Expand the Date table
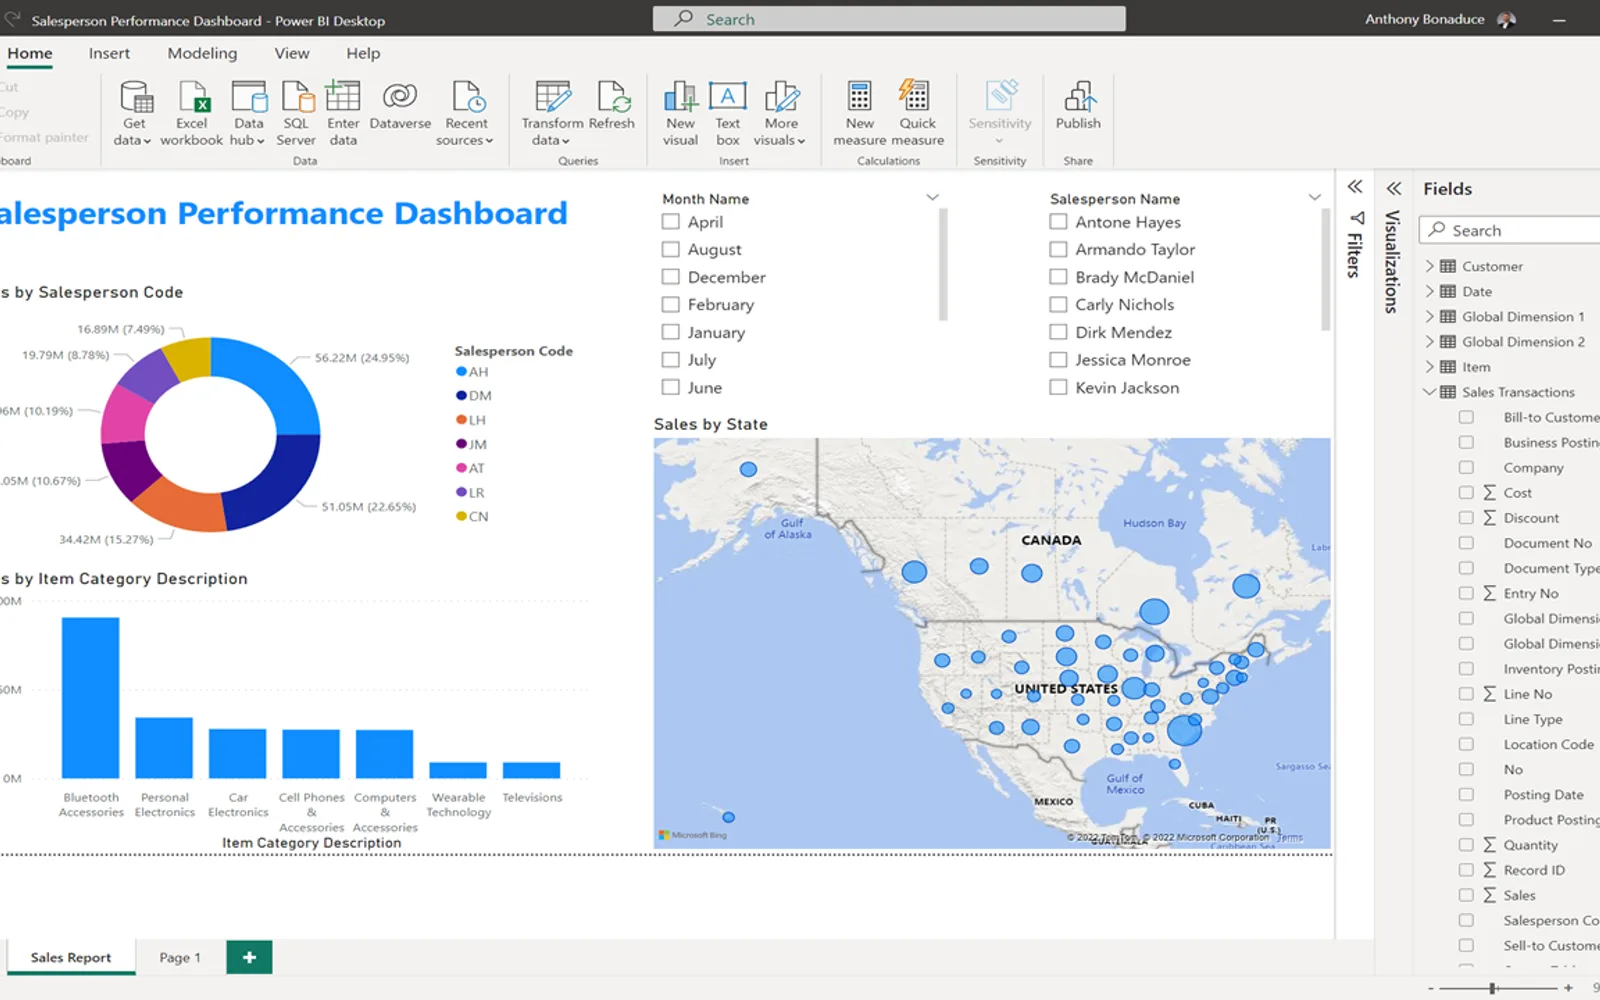Image resolution: width=1600 pixels, height=1000 pixels. pos(1429,291)
